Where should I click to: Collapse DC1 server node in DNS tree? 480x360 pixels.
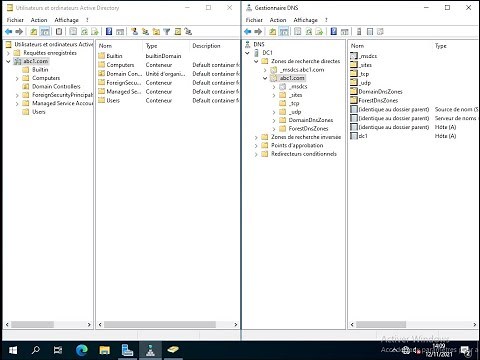248,53
